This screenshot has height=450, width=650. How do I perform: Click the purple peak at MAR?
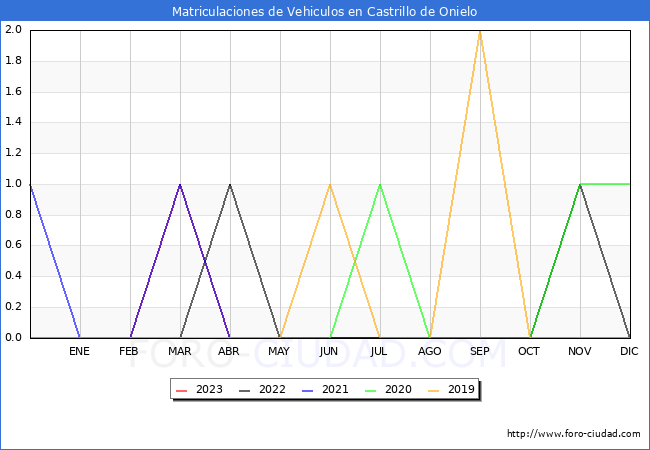click(x=180, y=184)
